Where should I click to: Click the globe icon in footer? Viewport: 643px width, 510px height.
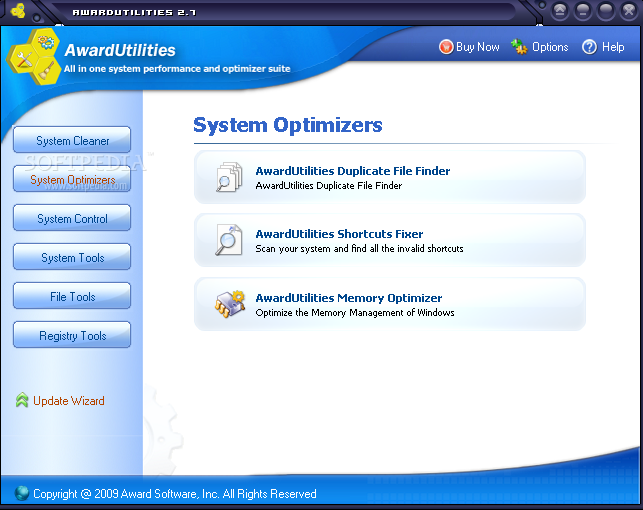(x=22, y=493)
